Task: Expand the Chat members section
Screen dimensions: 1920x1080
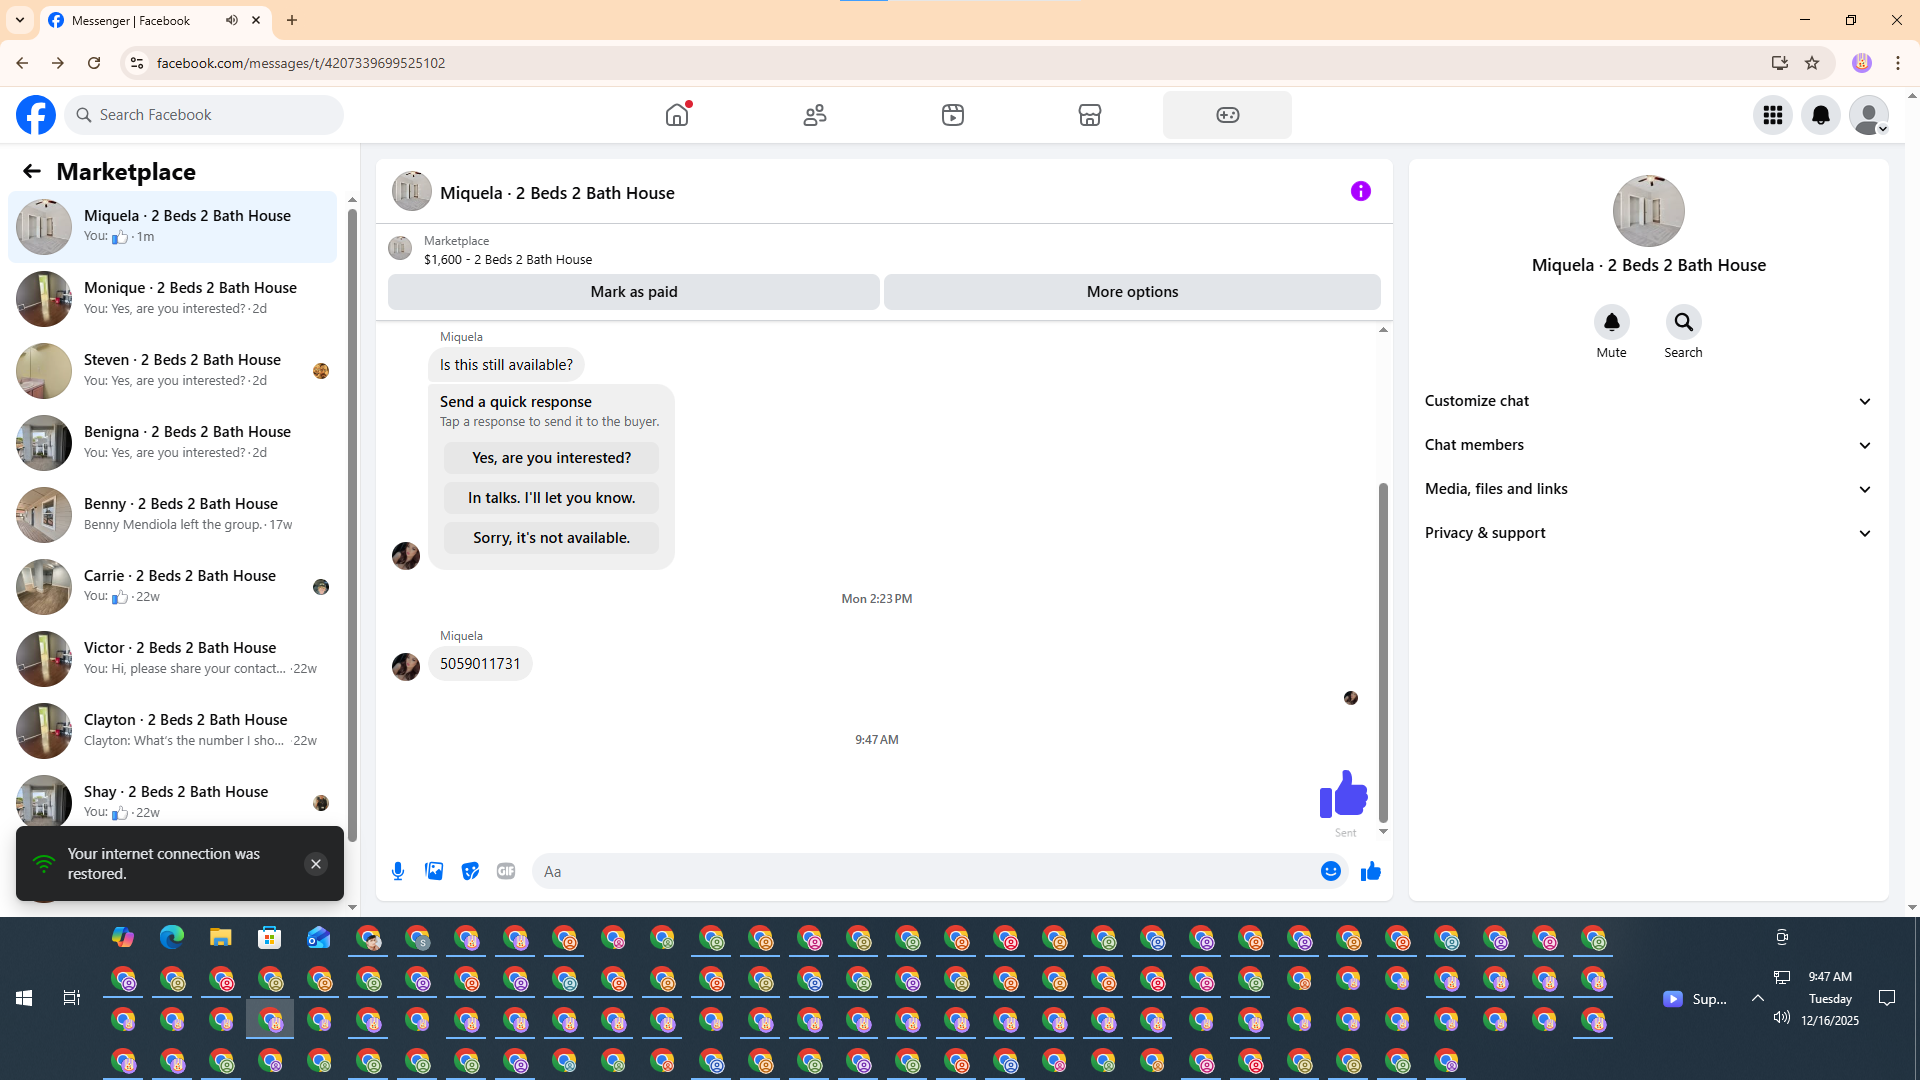Action: pyautogui.click(x=1649, y=445)
